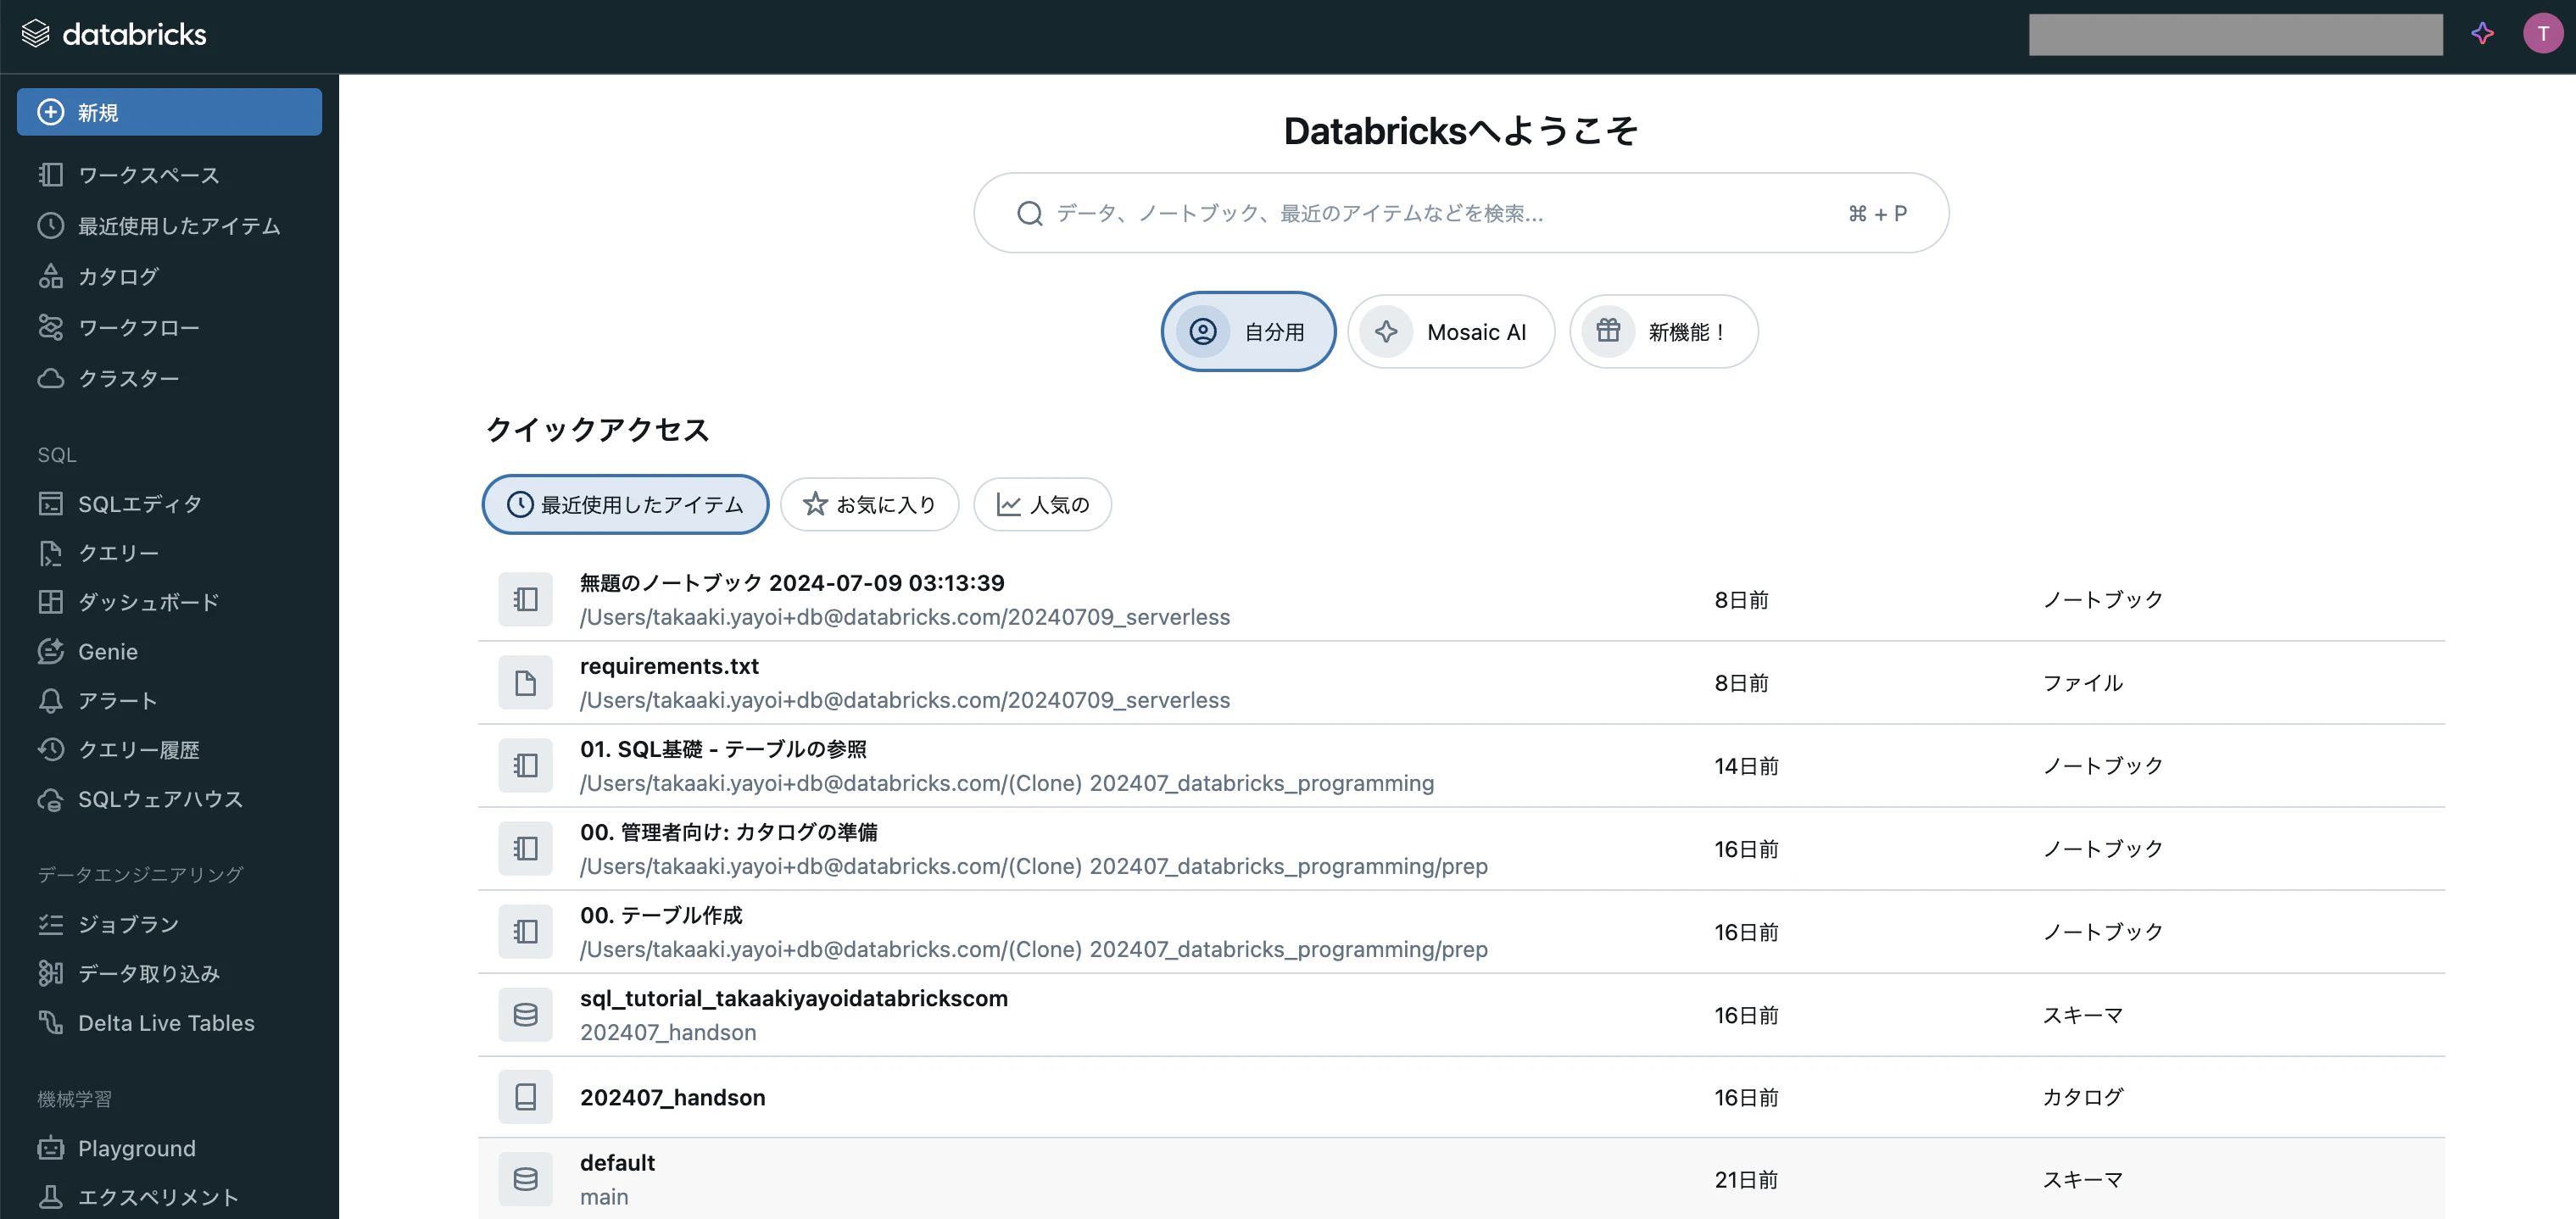Click the ファイル type label
2576x1219 pixels.
[x=2082, y=683]
